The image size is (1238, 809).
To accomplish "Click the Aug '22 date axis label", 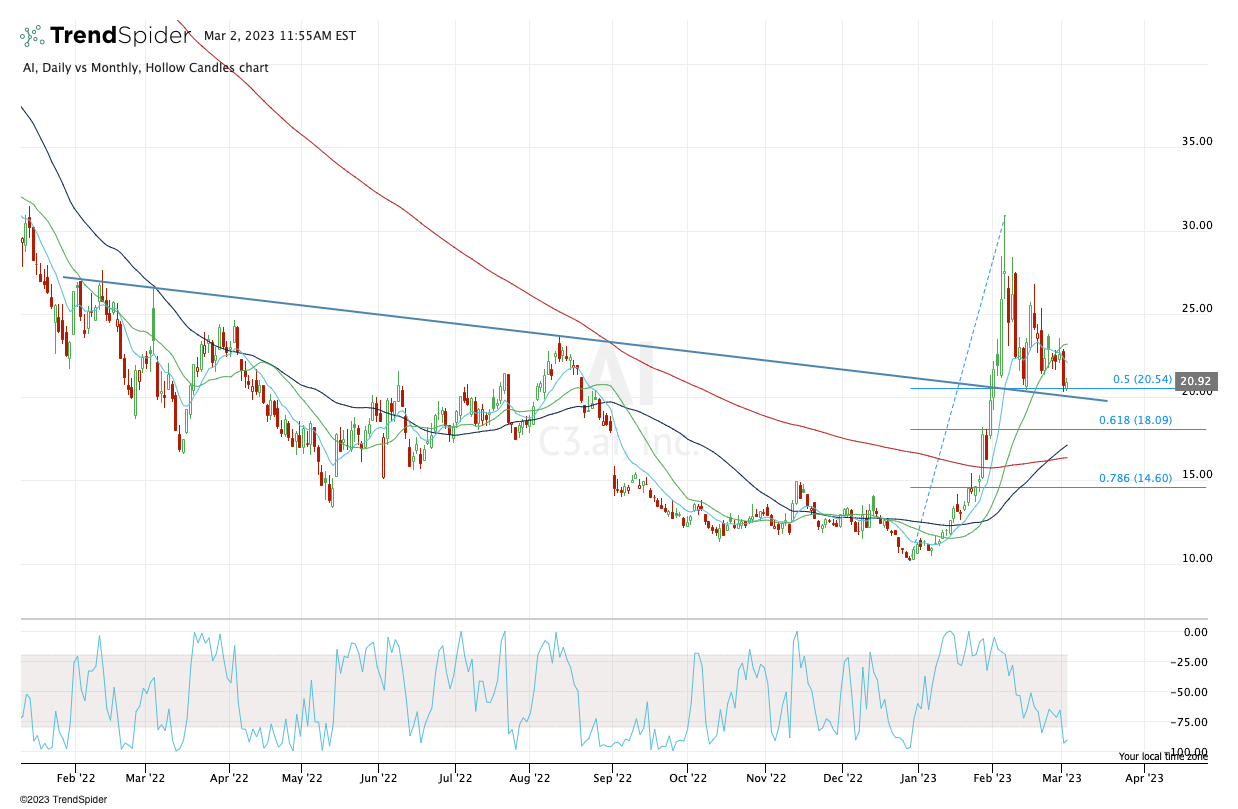I will pos(530,776).
